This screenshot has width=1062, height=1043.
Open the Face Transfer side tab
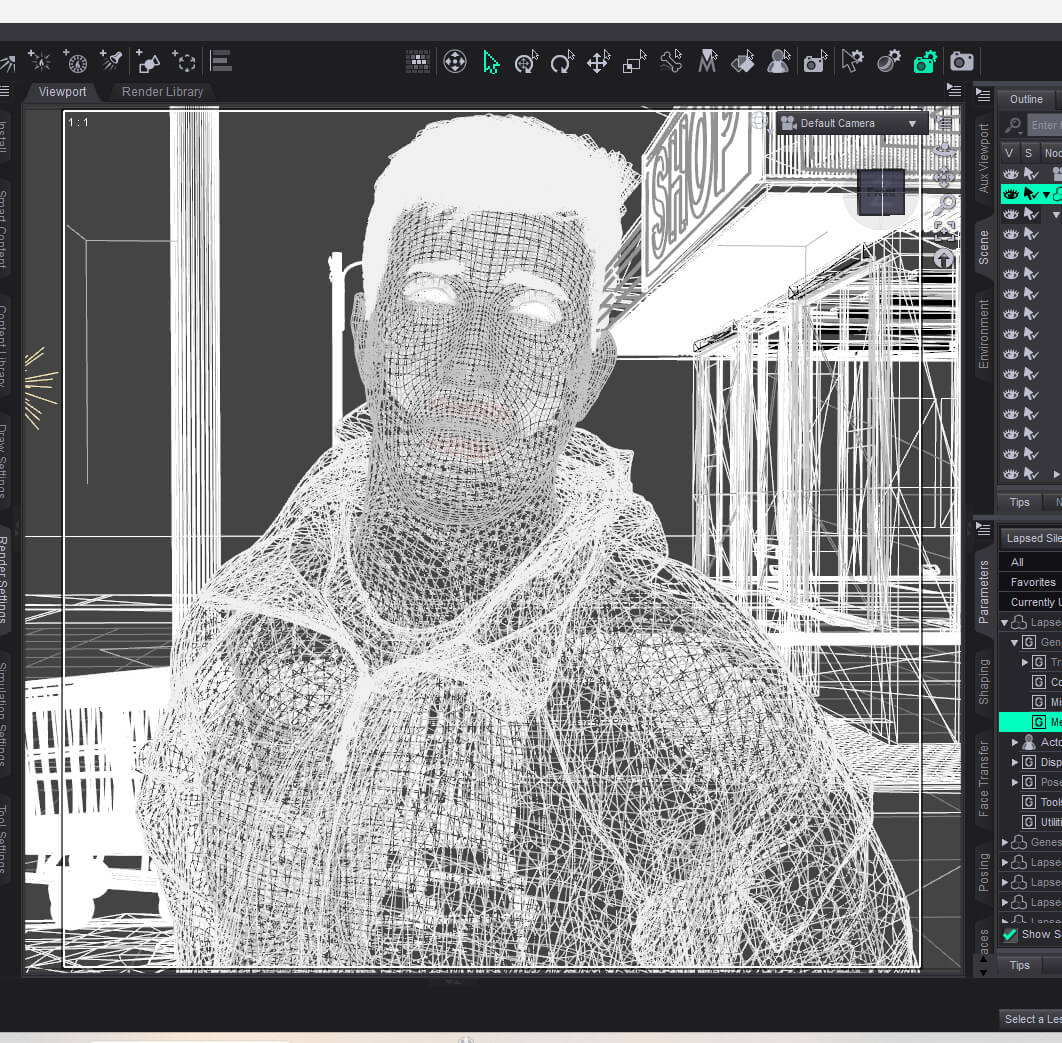[983, 779]
